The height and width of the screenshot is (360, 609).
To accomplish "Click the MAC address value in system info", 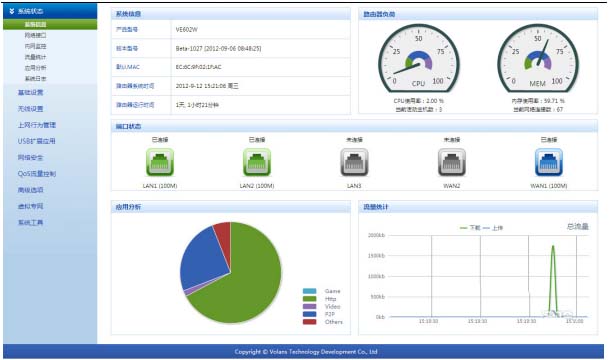I will point(198,67).
